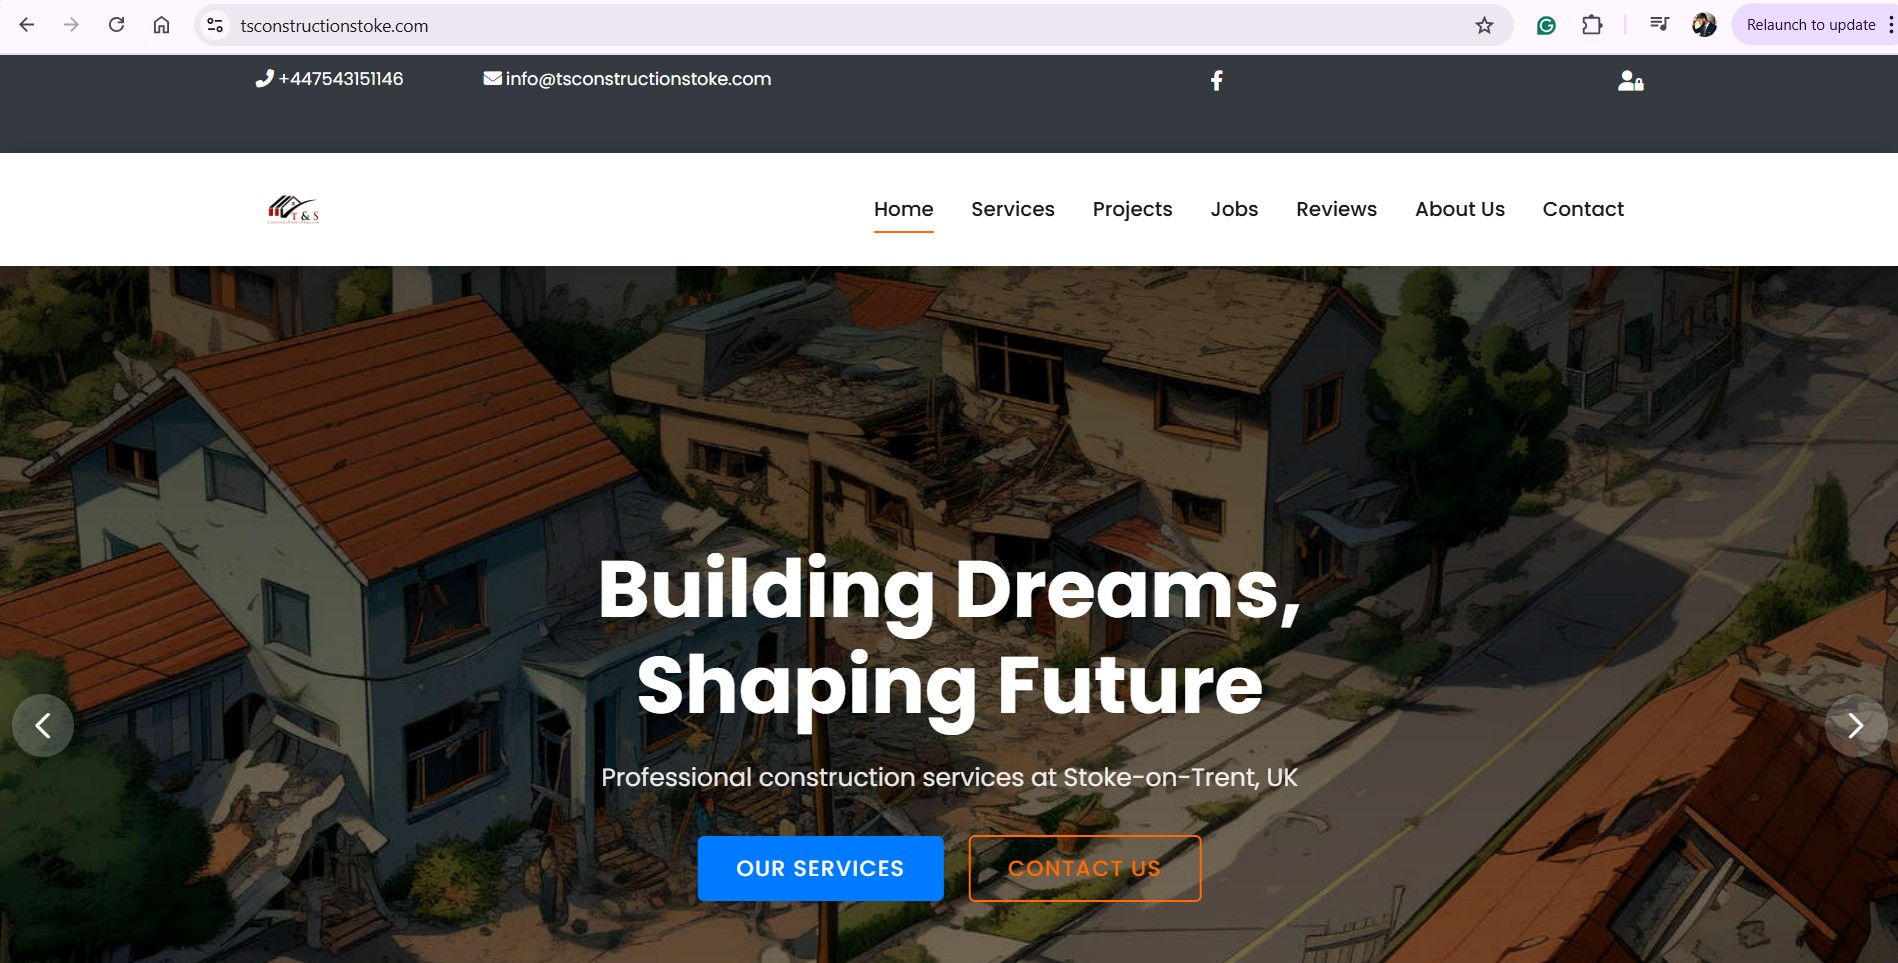This screenshot has height=963, width=1898.
Task: Go to the Projects page
Action: coord(1132,209)
